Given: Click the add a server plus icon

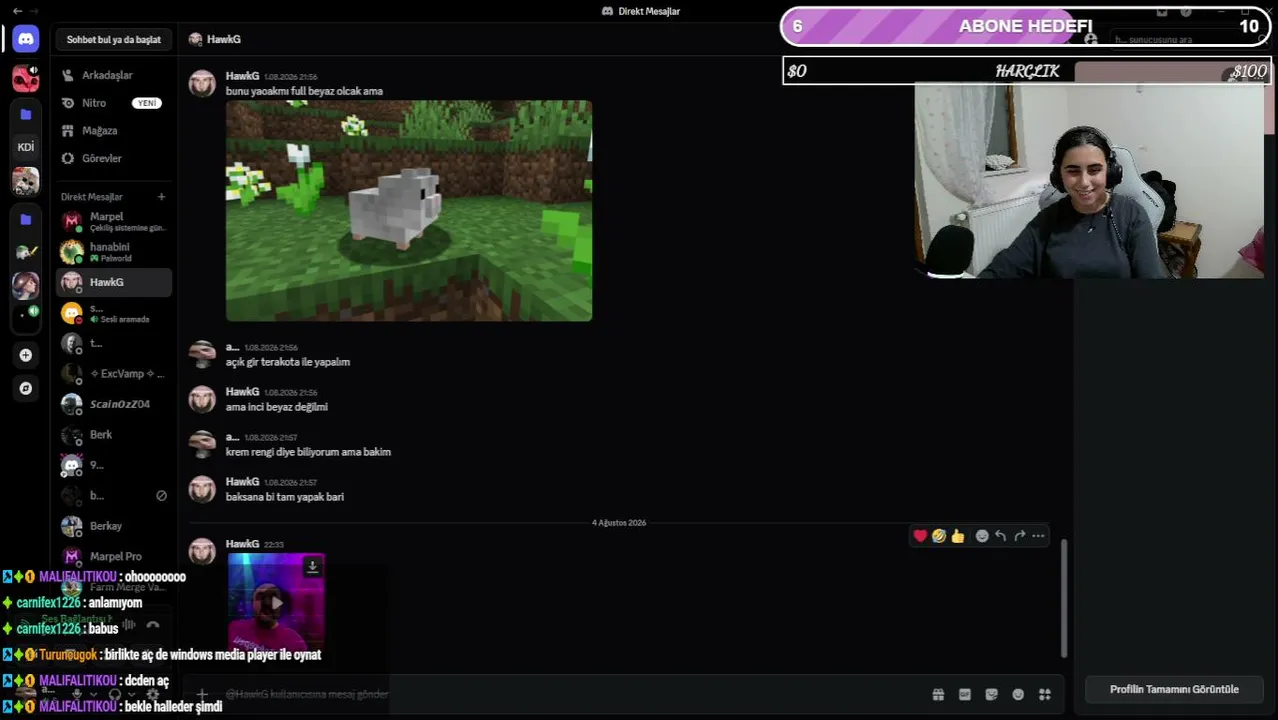Looking at the screenshot, I should (26, 355).
